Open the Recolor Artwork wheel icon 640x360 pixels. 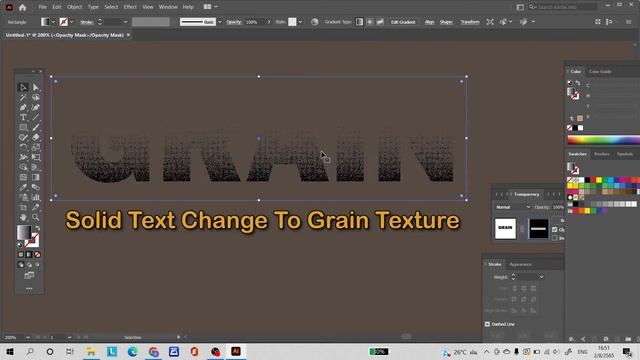[x=314, y=22]
